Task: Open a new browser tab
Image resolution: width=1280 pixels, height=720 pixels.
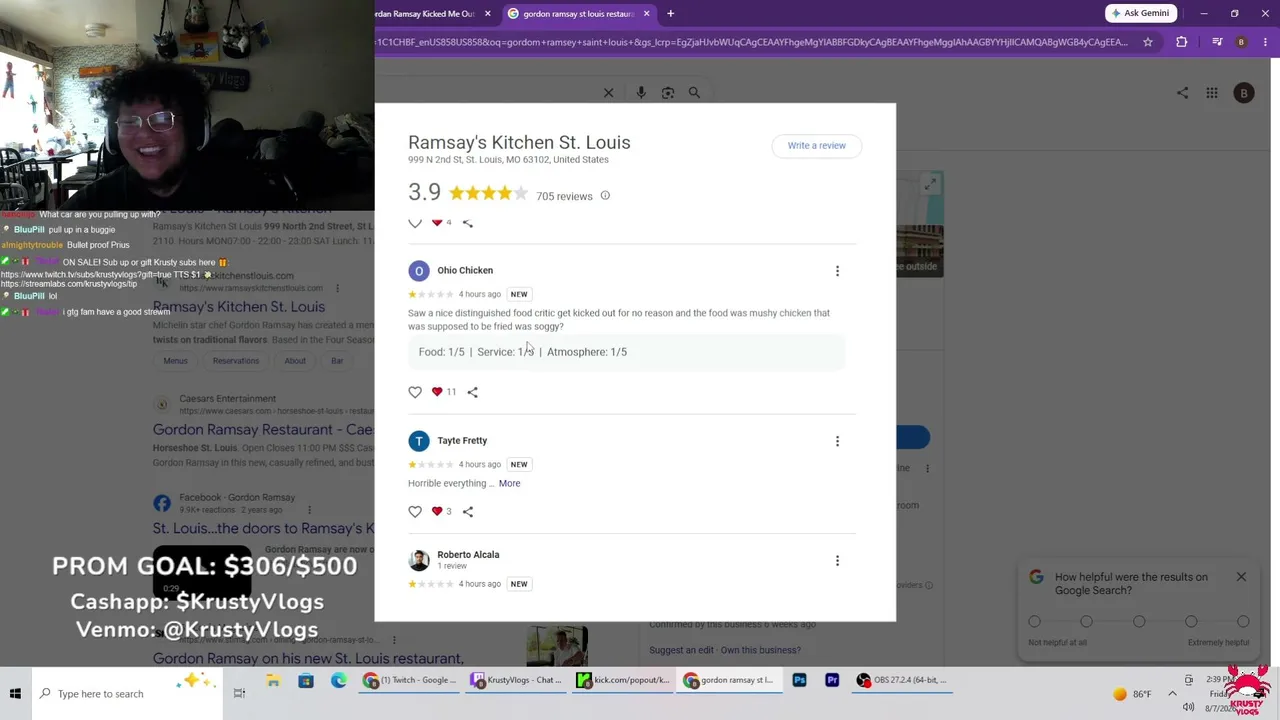Action: [670, 14]
